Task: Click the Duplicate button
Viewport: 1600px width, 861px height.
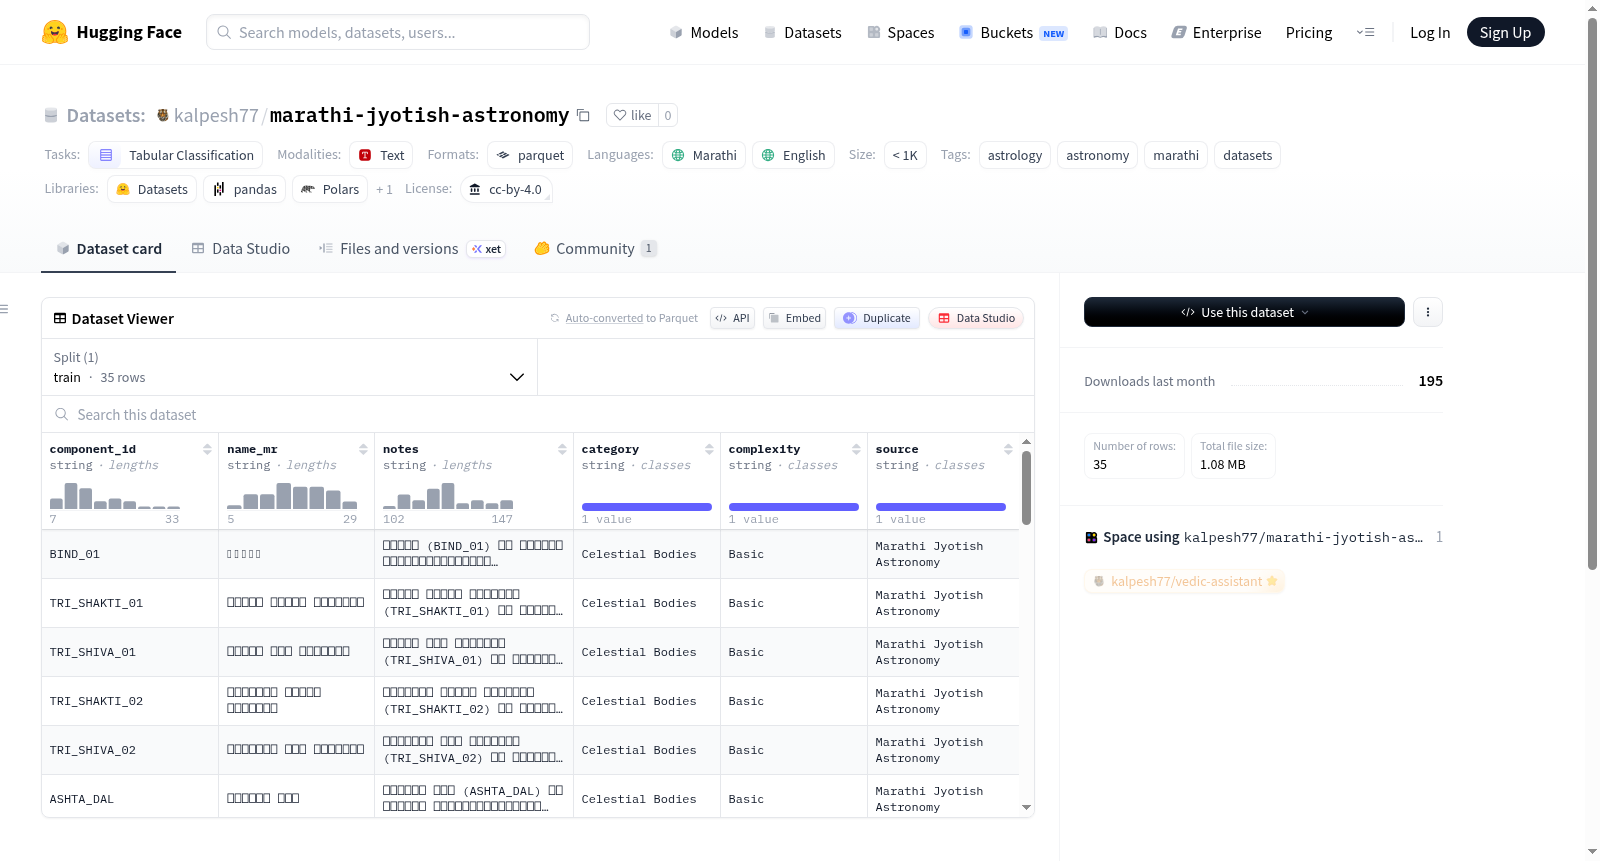Action: click(877, 318)
